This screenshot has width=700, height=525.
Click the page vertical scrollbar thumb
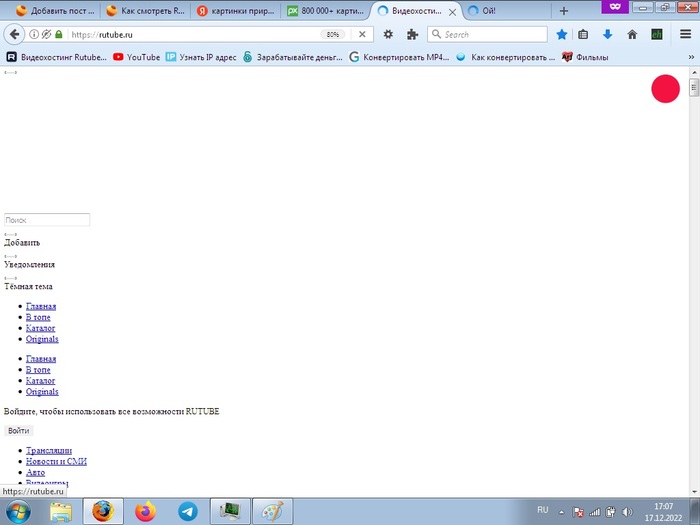(x=694, y=88)
